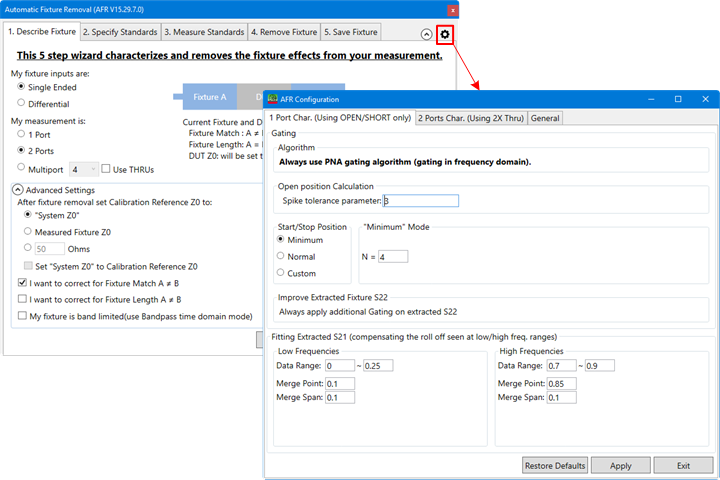Viewport: 720px width, 480px height.
Task: Click Exit in AFR Configuration
Action: [683, 465]
